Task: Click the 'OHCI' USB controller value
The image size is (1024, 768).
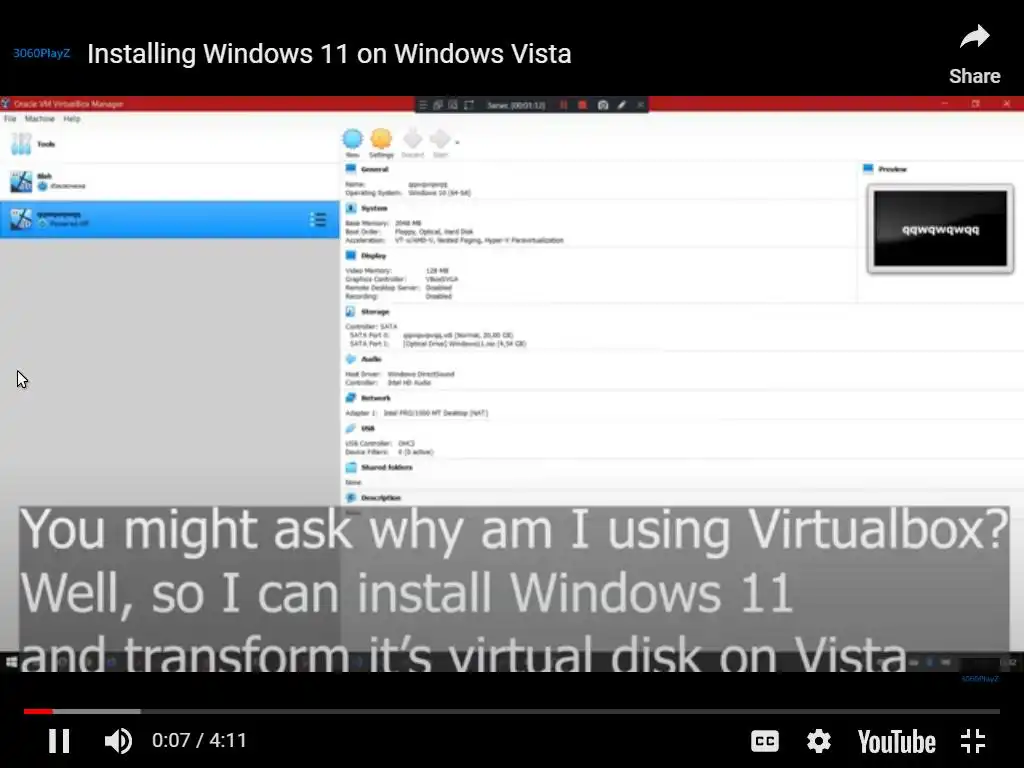Action: coord(406,443)
